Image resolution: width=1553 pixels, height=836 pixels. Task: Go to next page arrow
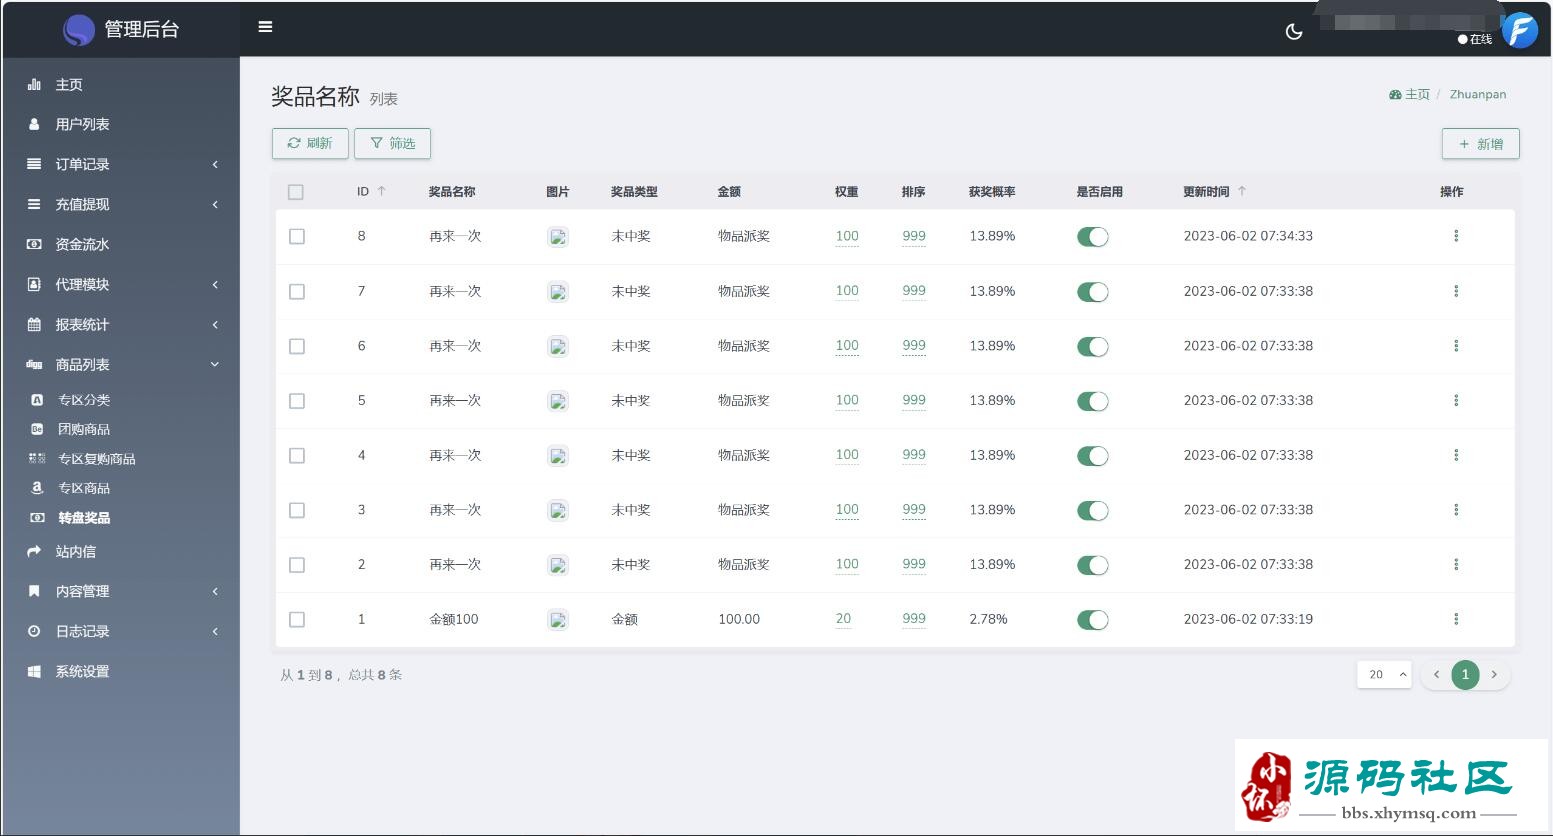tap(1494, 675)
